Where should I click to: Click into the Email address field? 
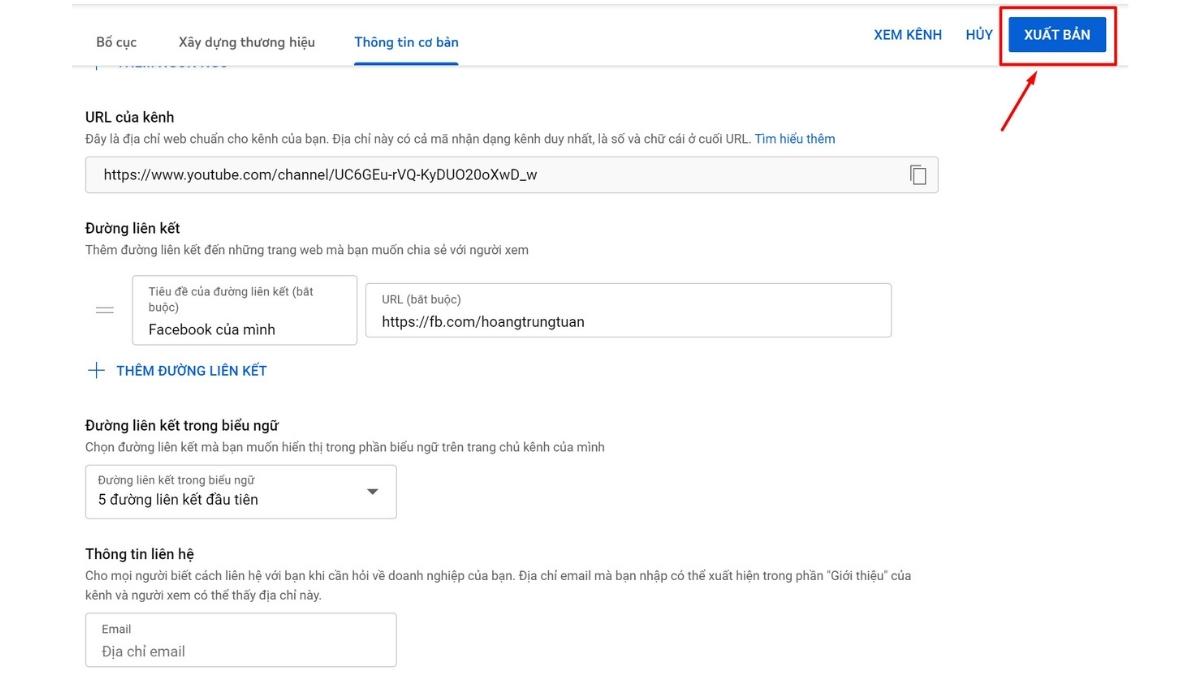point(240,651)
